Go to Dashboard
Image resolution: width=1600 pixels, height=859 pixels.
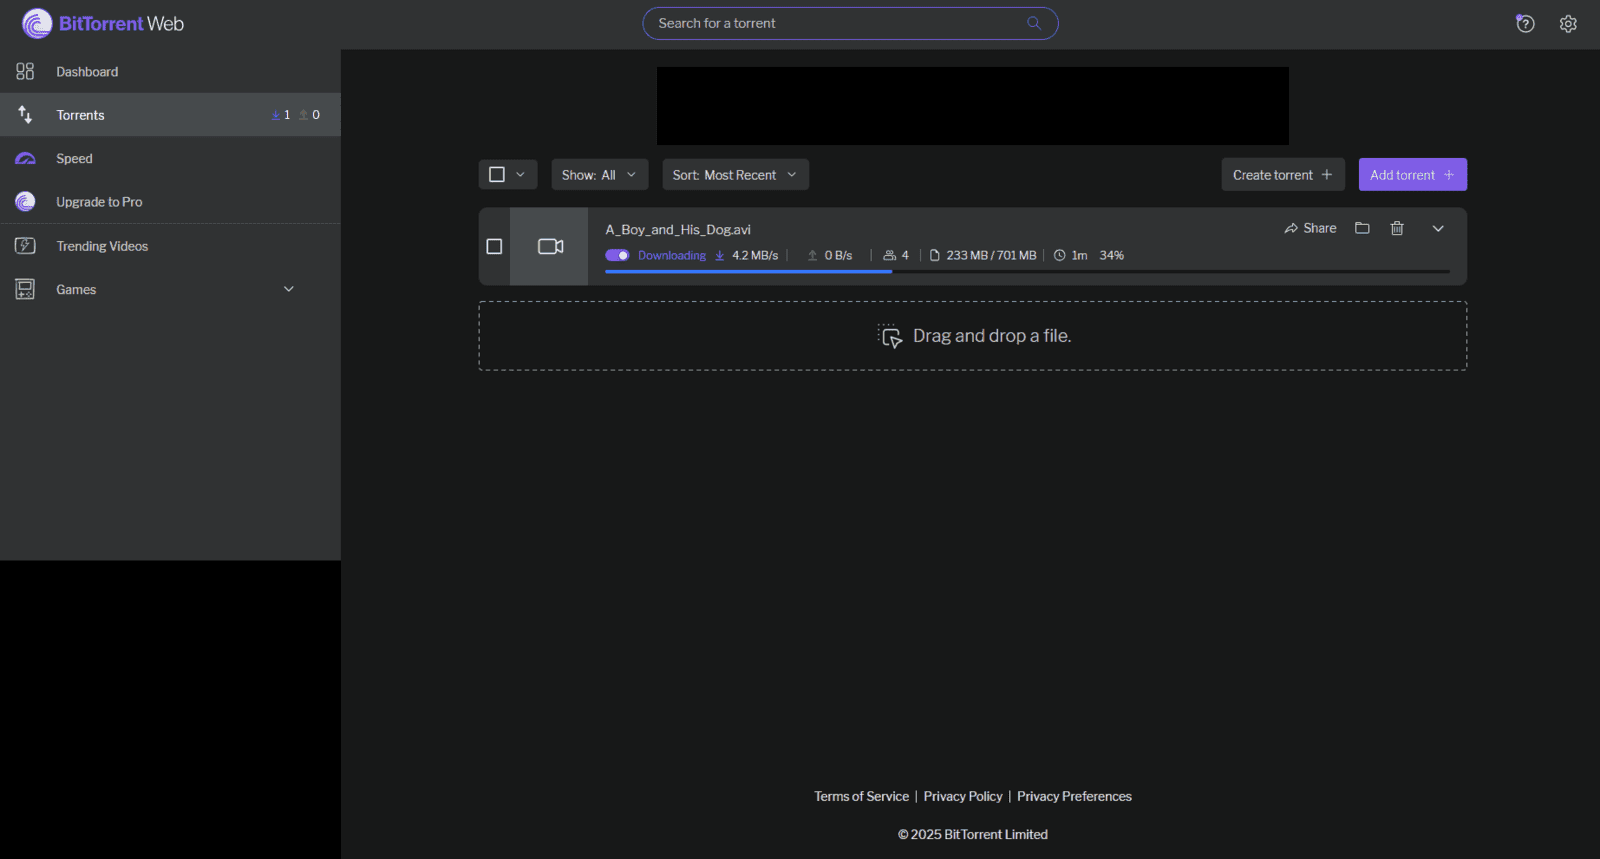click(170, 71)
